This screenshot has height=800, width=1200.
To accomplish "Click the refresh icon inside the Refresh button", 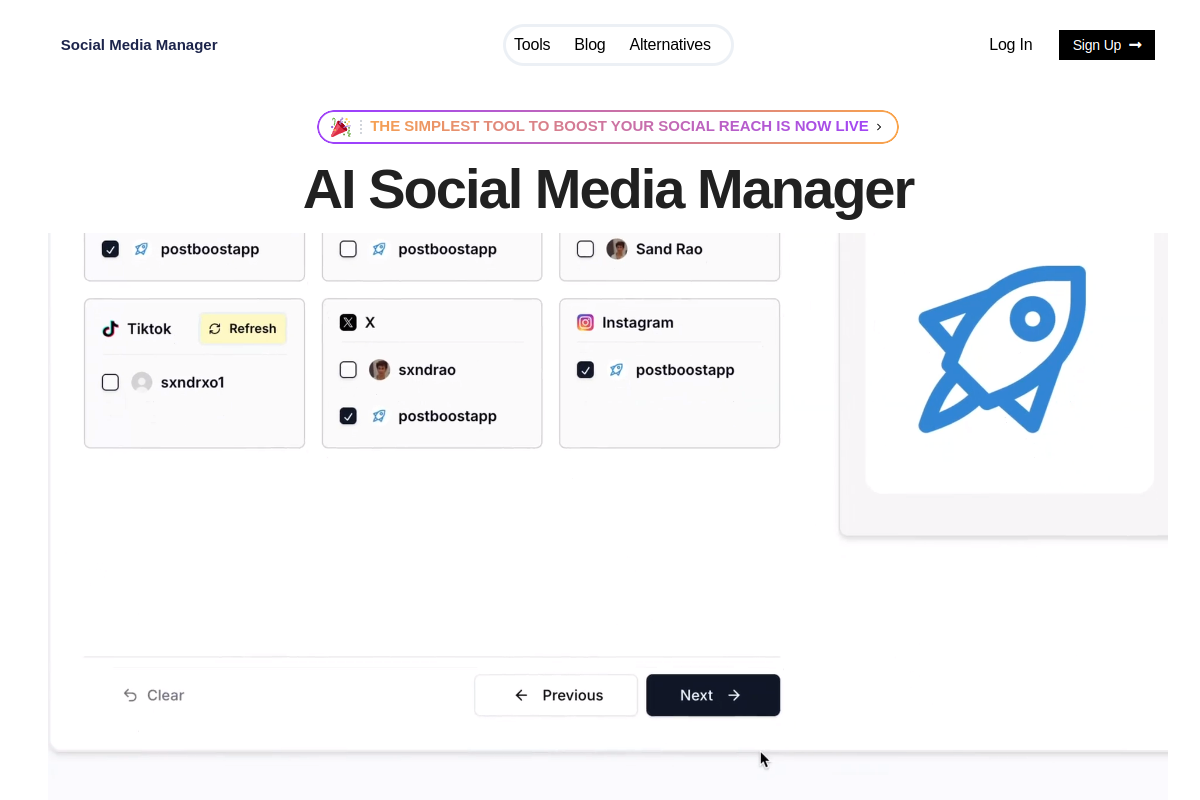I will (214, 328).
